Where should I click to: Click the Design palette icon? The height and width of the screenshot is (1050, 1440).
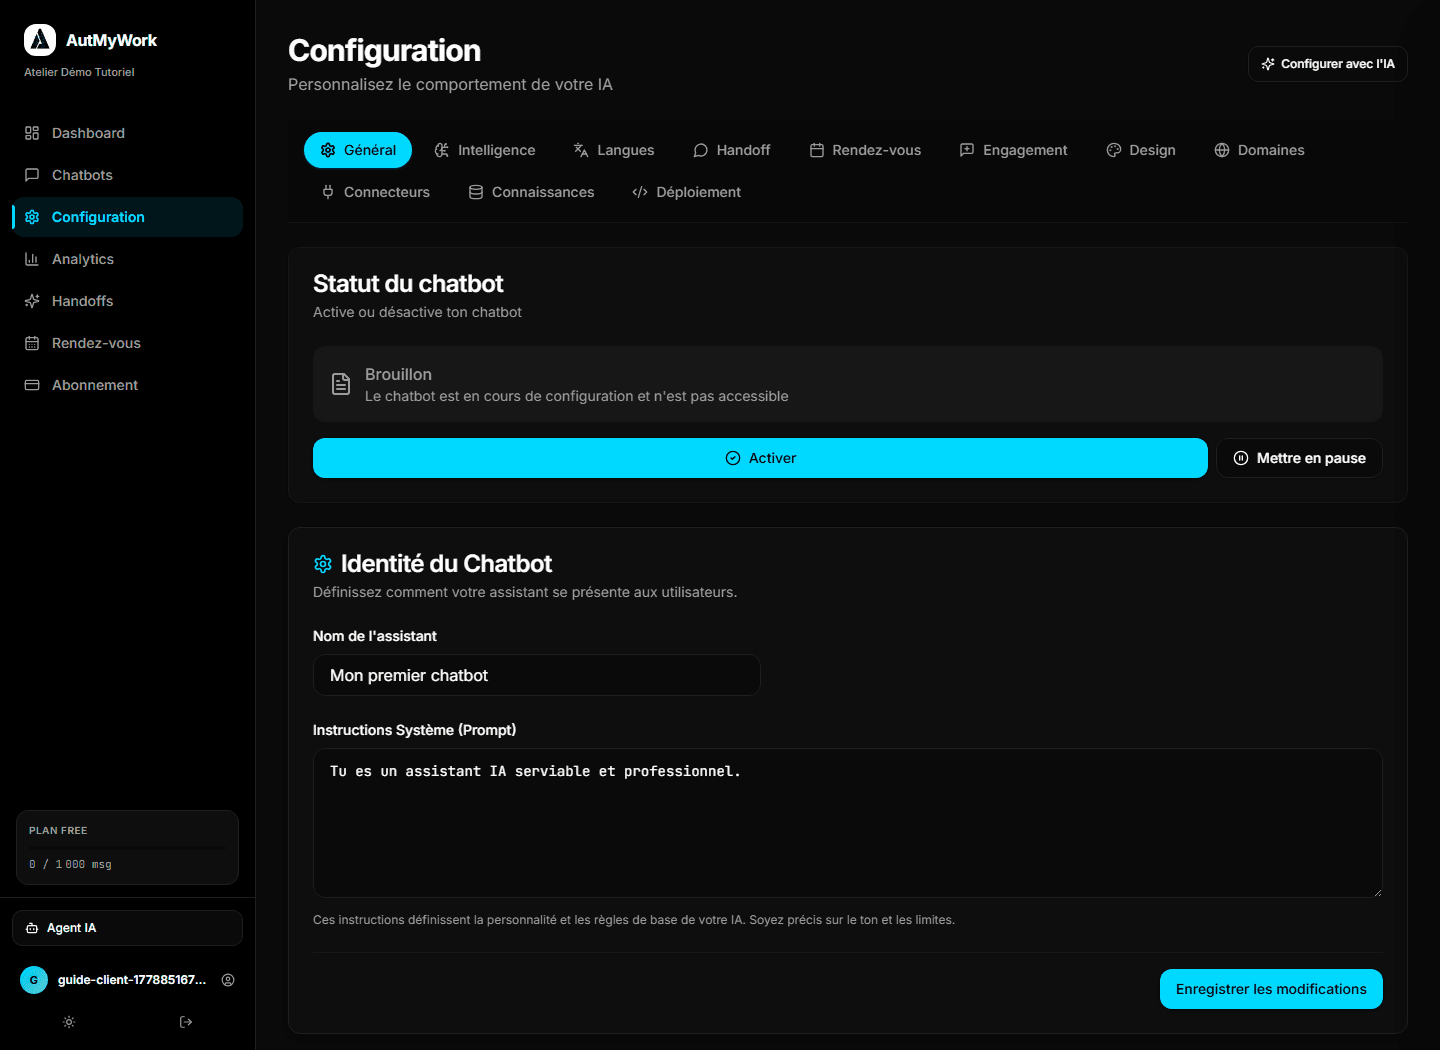1114,150
